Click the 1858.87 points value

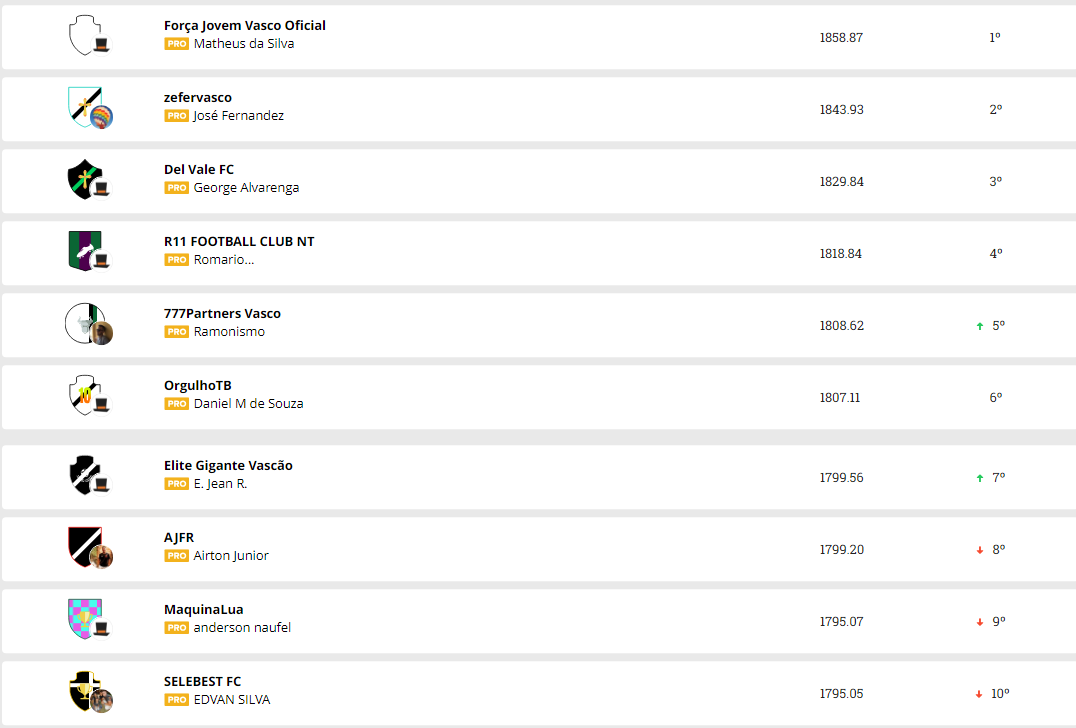(x=841, y=38)
